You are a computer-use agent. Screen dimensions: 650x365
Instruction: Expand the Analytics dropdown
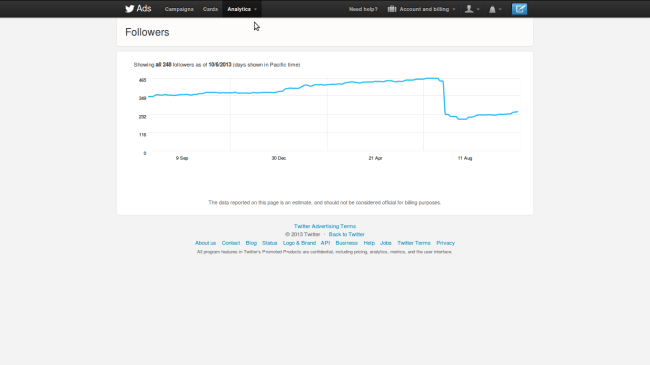(x=242, y=9)
